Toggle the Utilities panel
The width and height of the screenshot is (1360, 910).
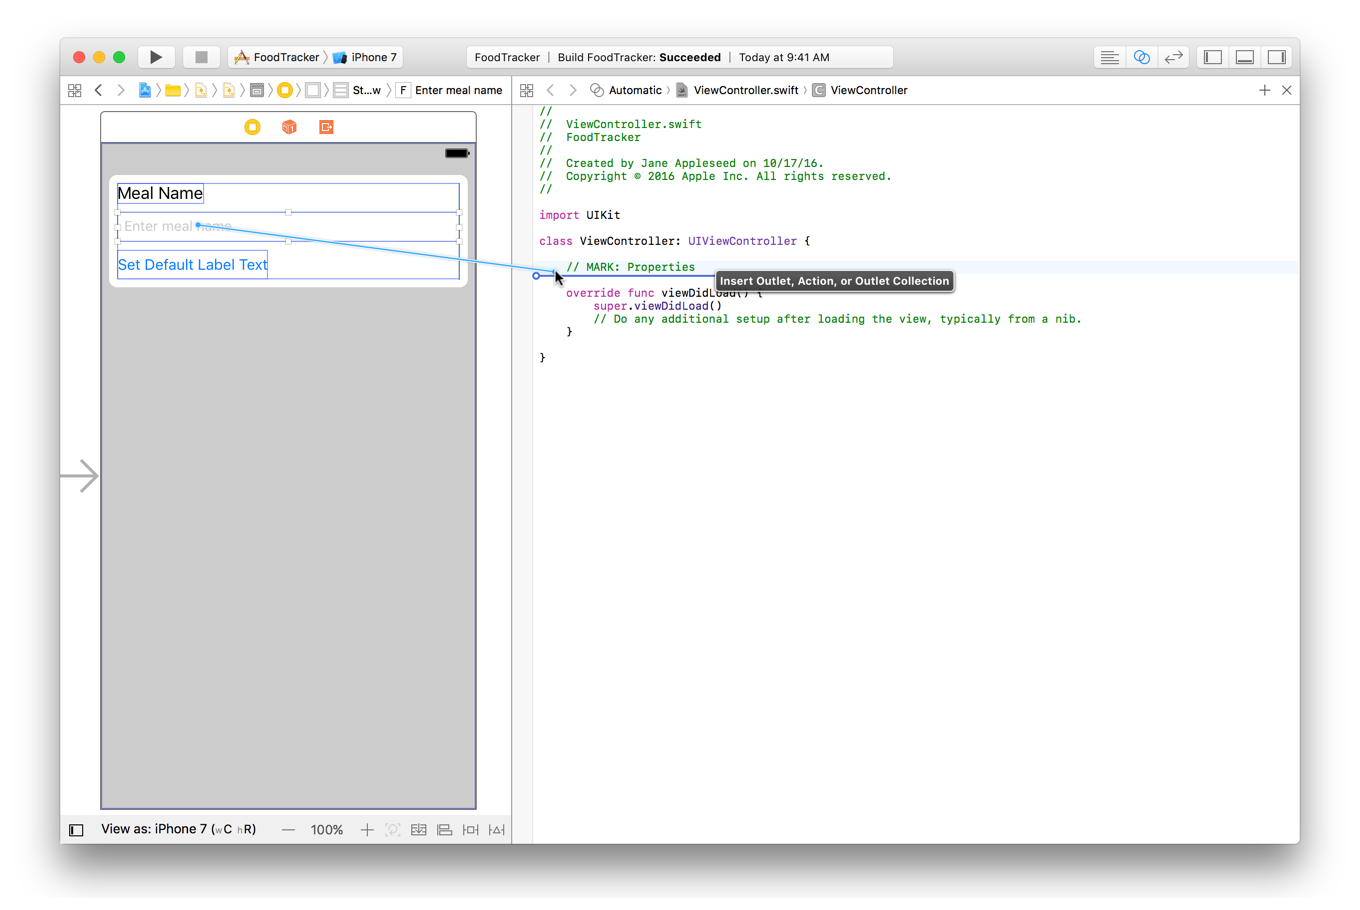pyautogui.click(x=1277, y=57)
